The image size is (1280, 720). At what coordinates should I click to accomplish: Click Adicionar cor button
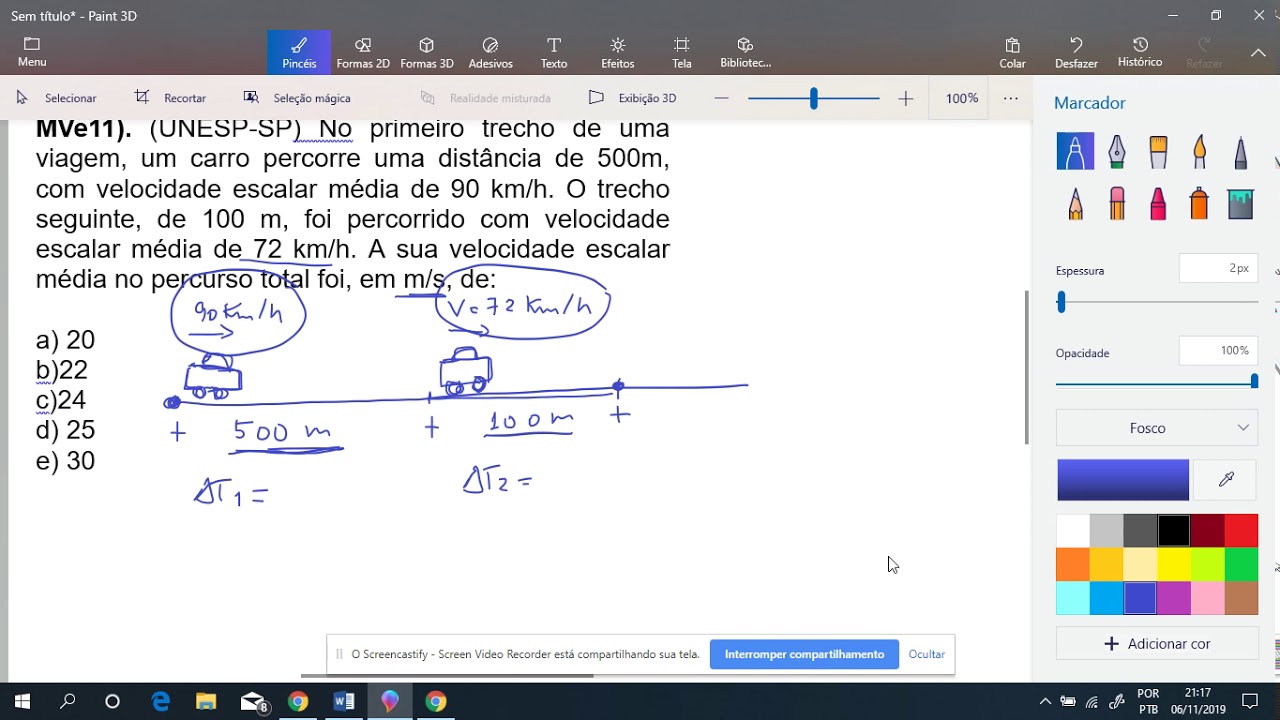(x=1157, y=644)
